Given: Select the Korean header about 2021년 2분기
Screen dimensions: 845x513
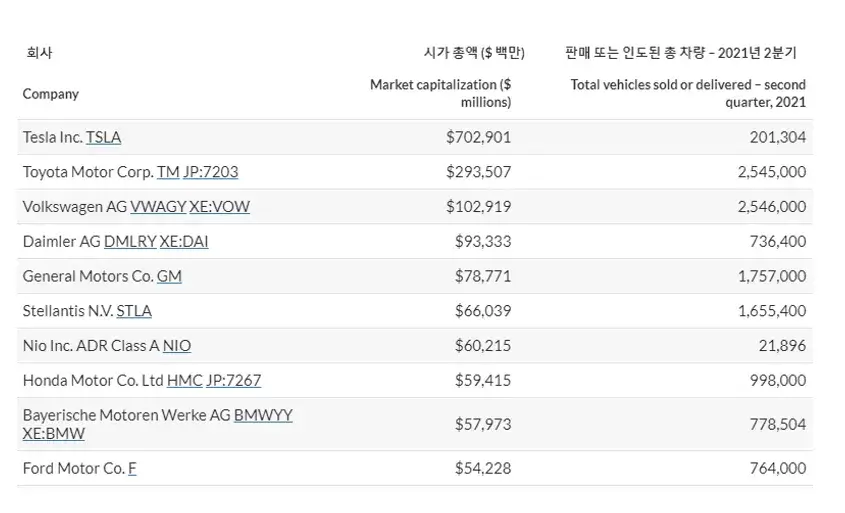Looking at the screenshot, I should (x=681, y=53).
